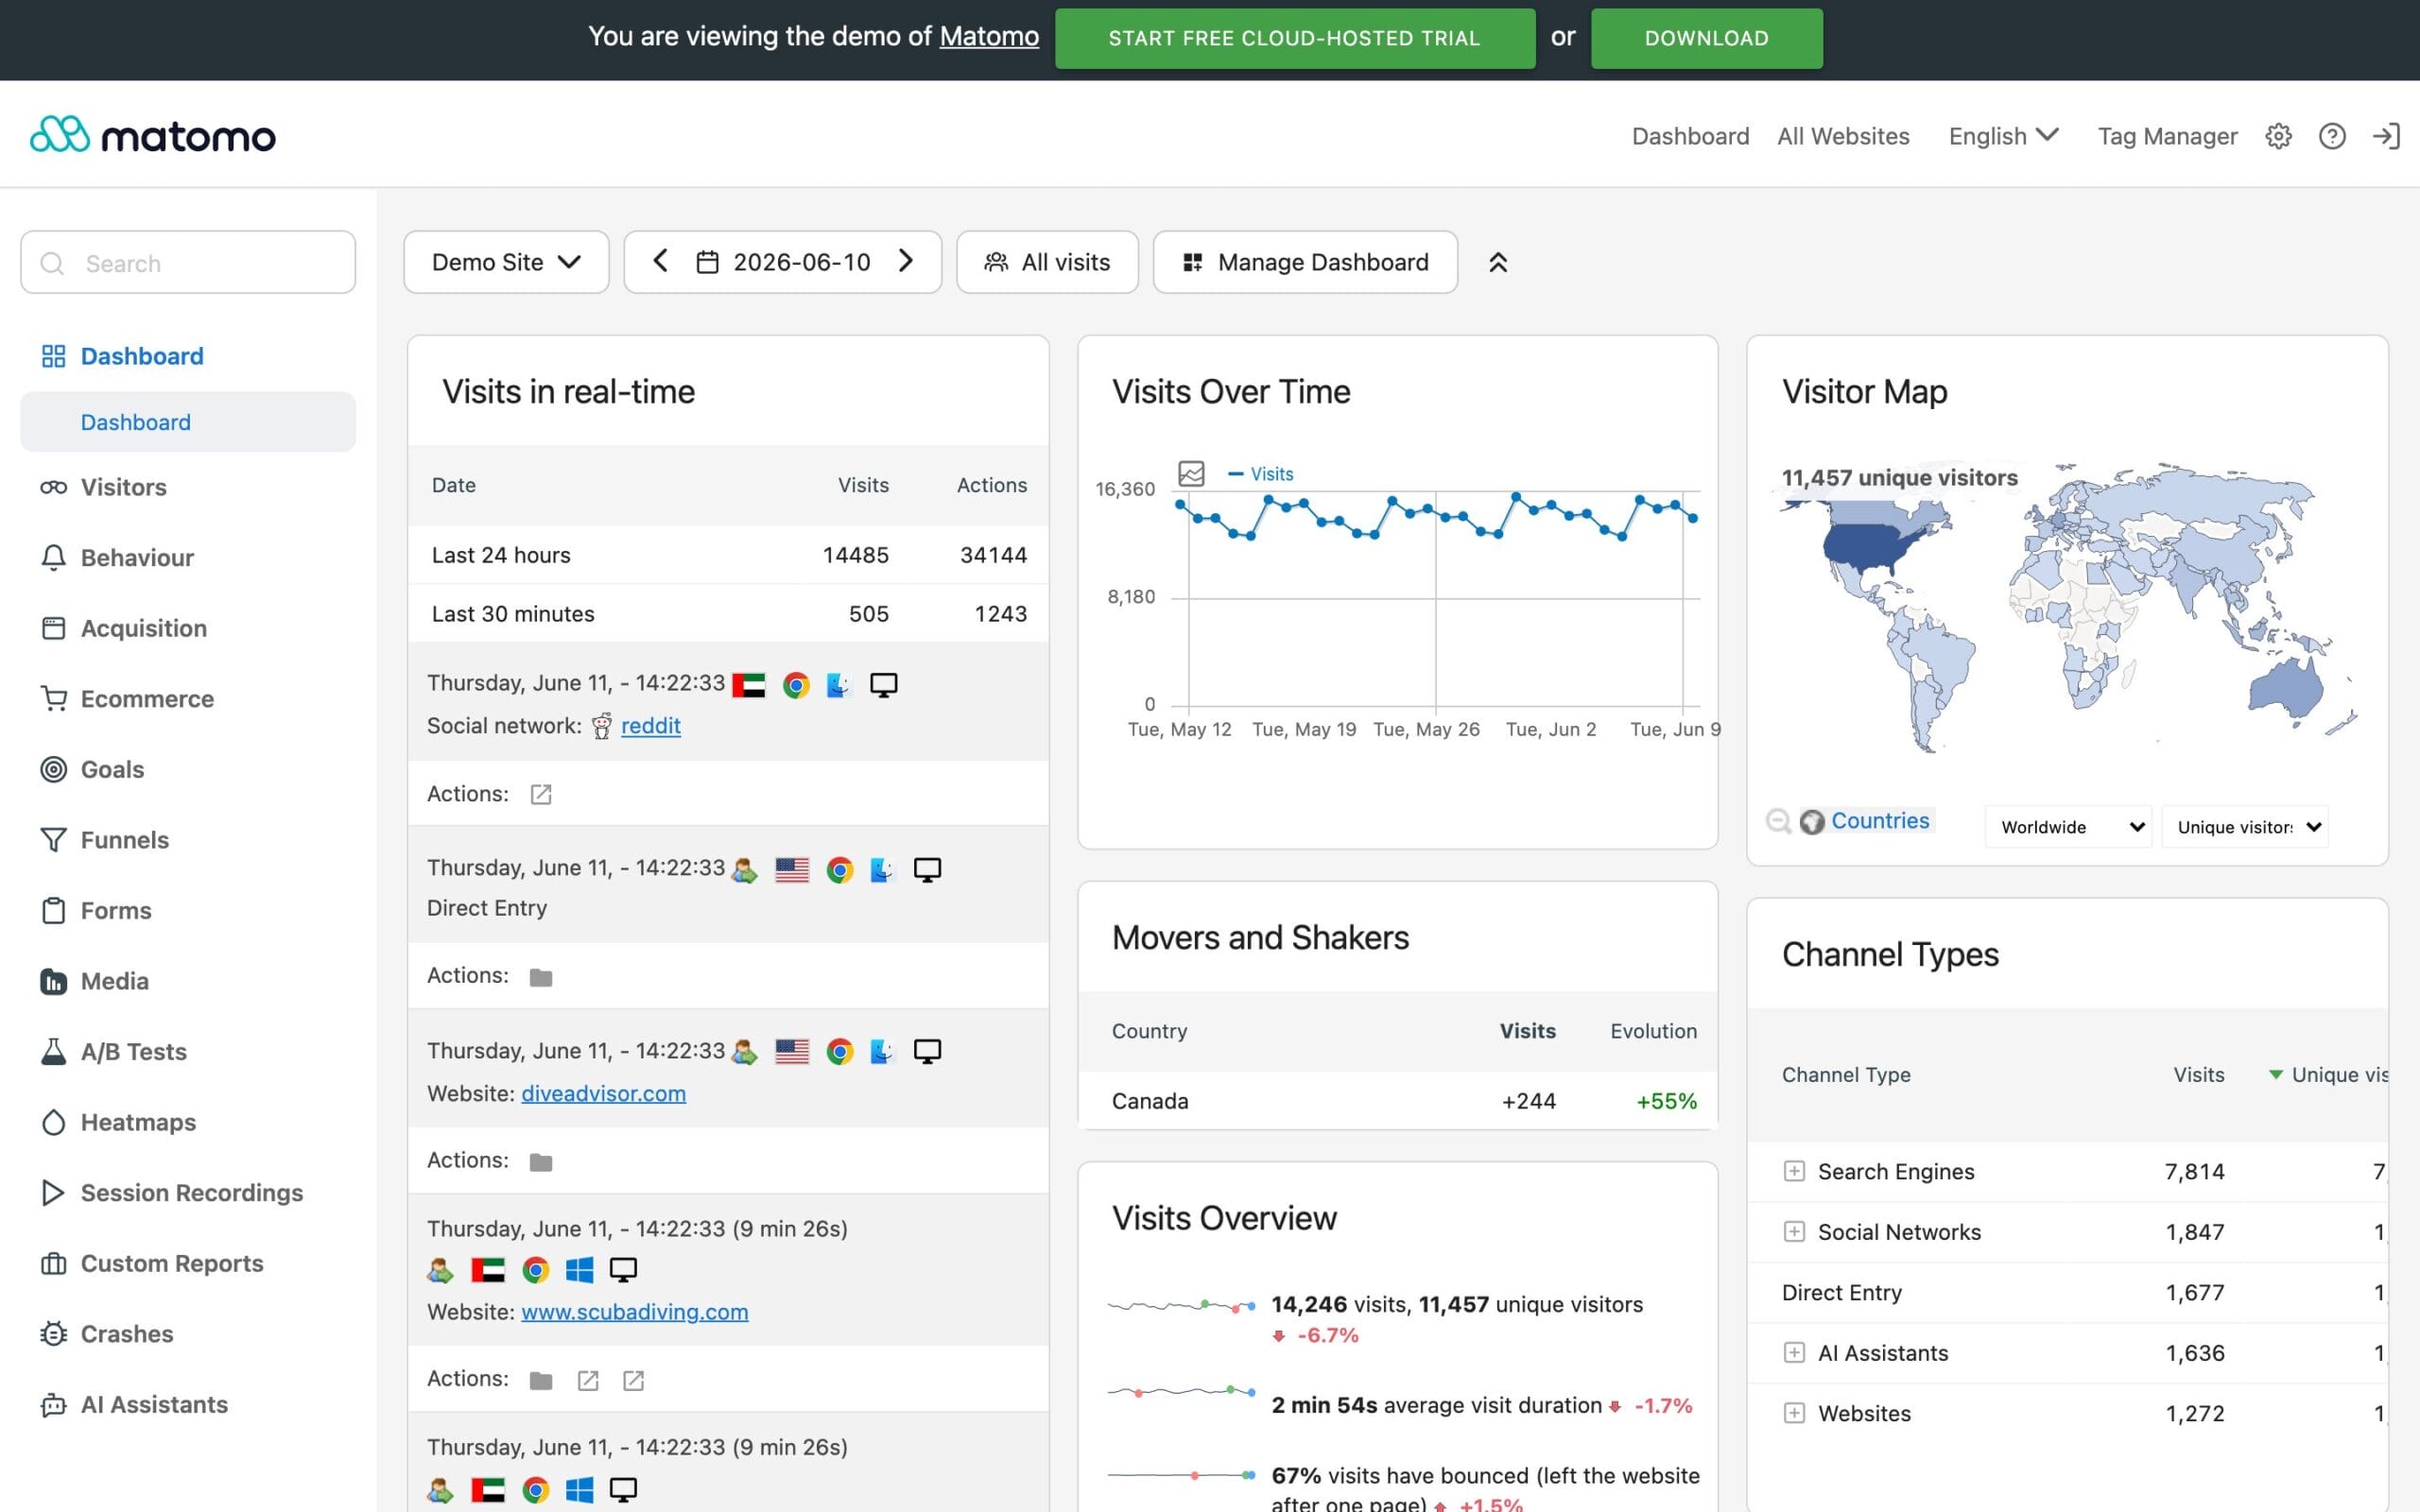The image size is (2420, 1512).
Task: Click the zoom-out magnifier on Visitor Map
Action: pyautogui.click(x=1778, y=821)
